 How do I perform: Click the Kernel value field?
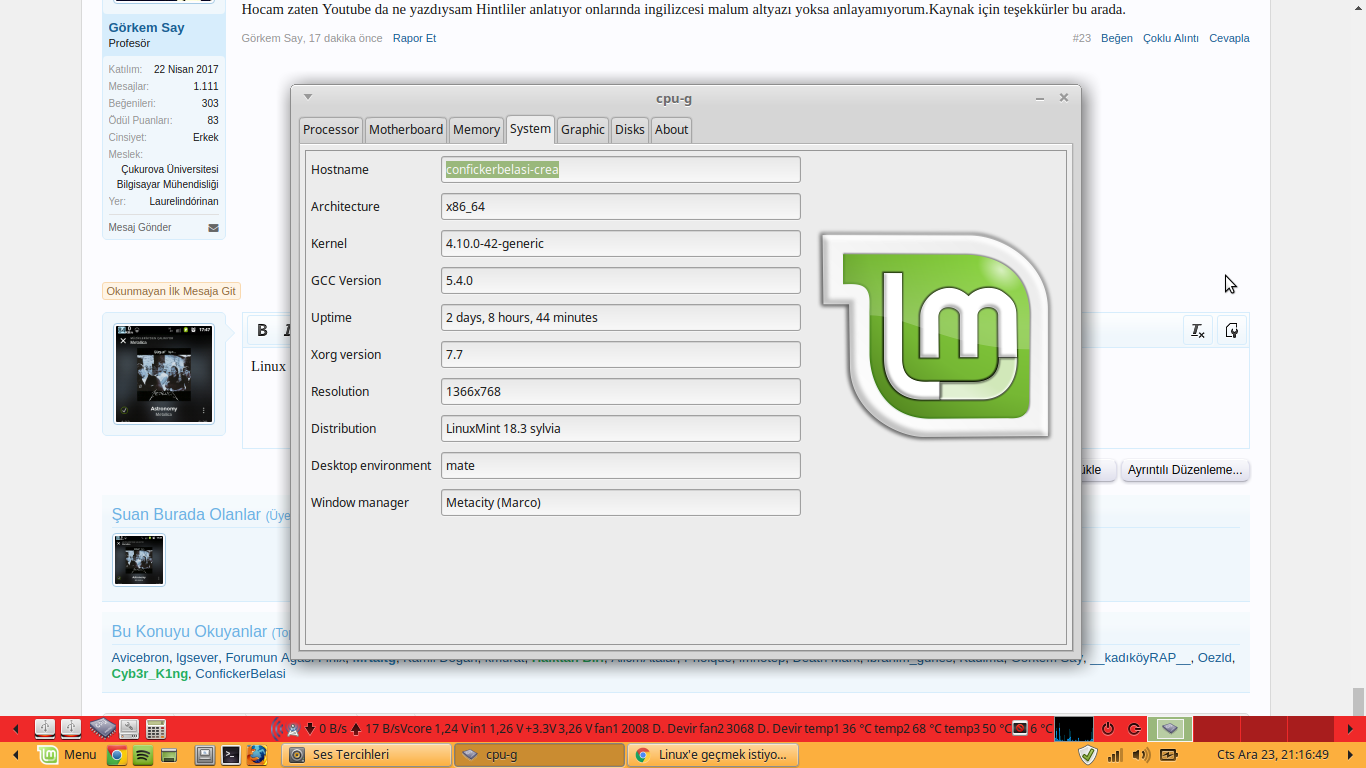point(621,243)
